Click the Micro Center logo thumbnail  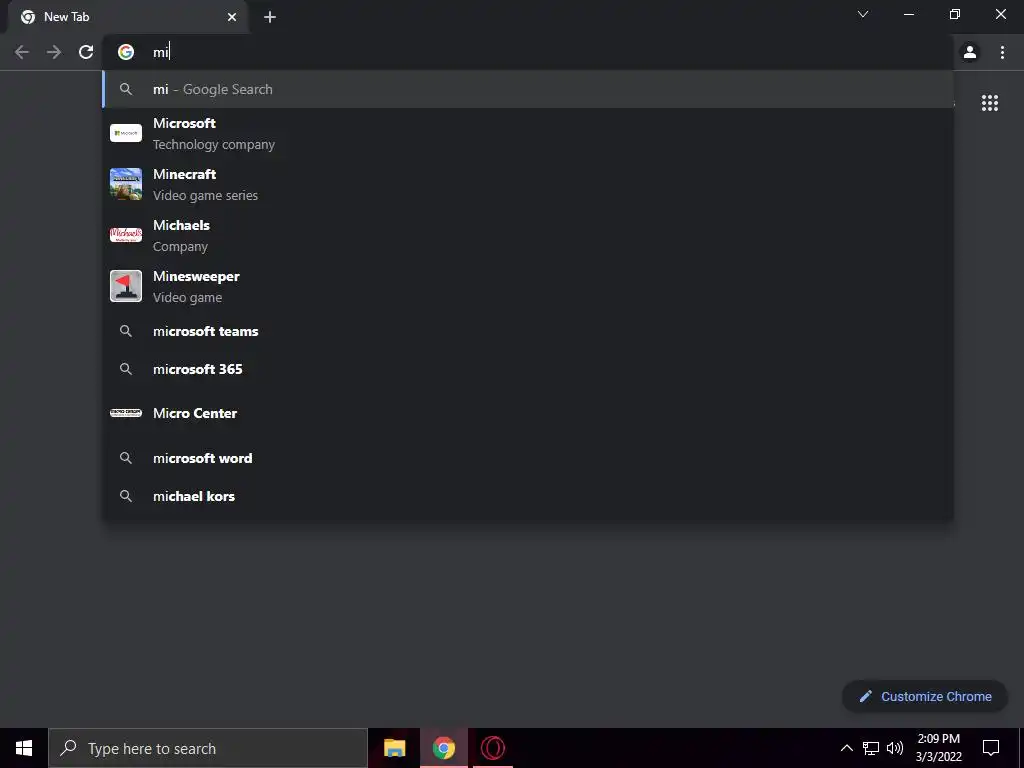pyautogui.click(x=126, y=413)
